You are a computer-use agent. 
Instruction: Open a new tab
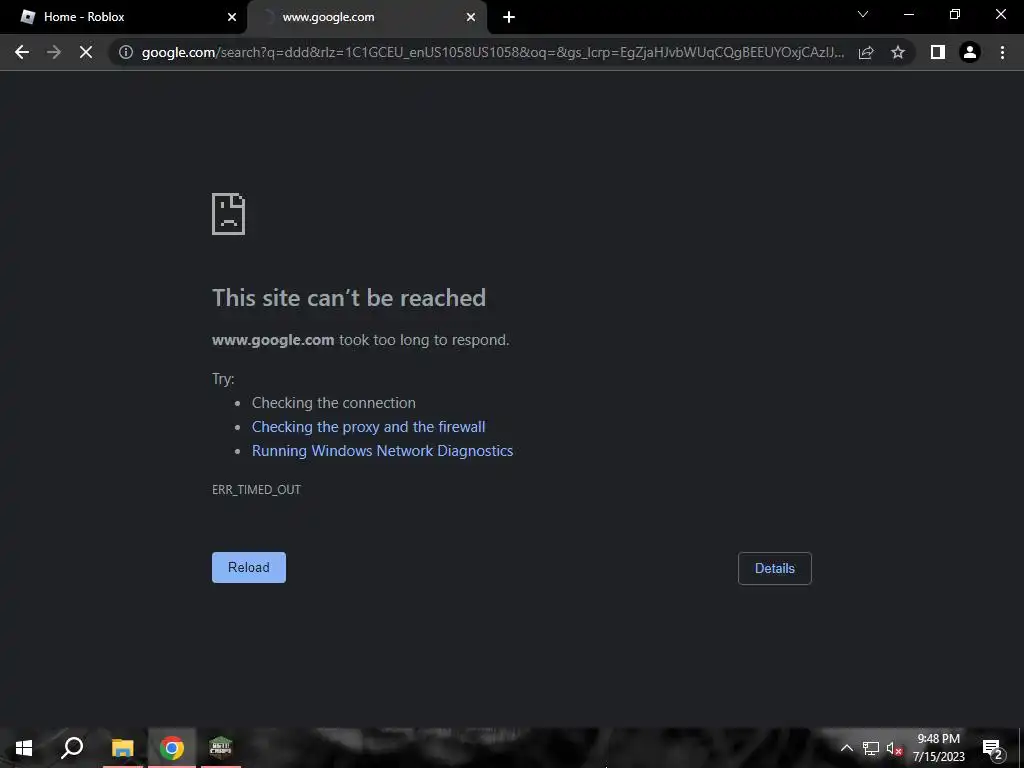click(509, 17)
